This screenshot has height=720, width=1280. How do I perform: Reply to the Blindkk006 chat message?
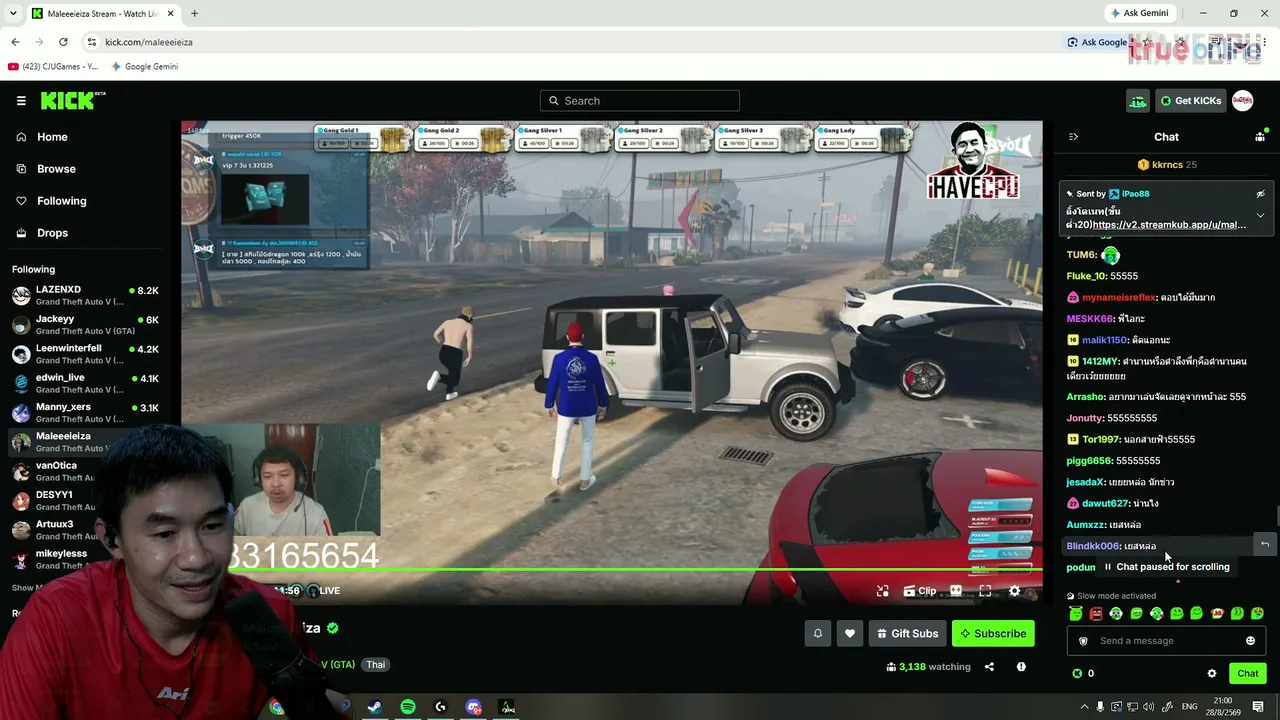(1264, 545)
